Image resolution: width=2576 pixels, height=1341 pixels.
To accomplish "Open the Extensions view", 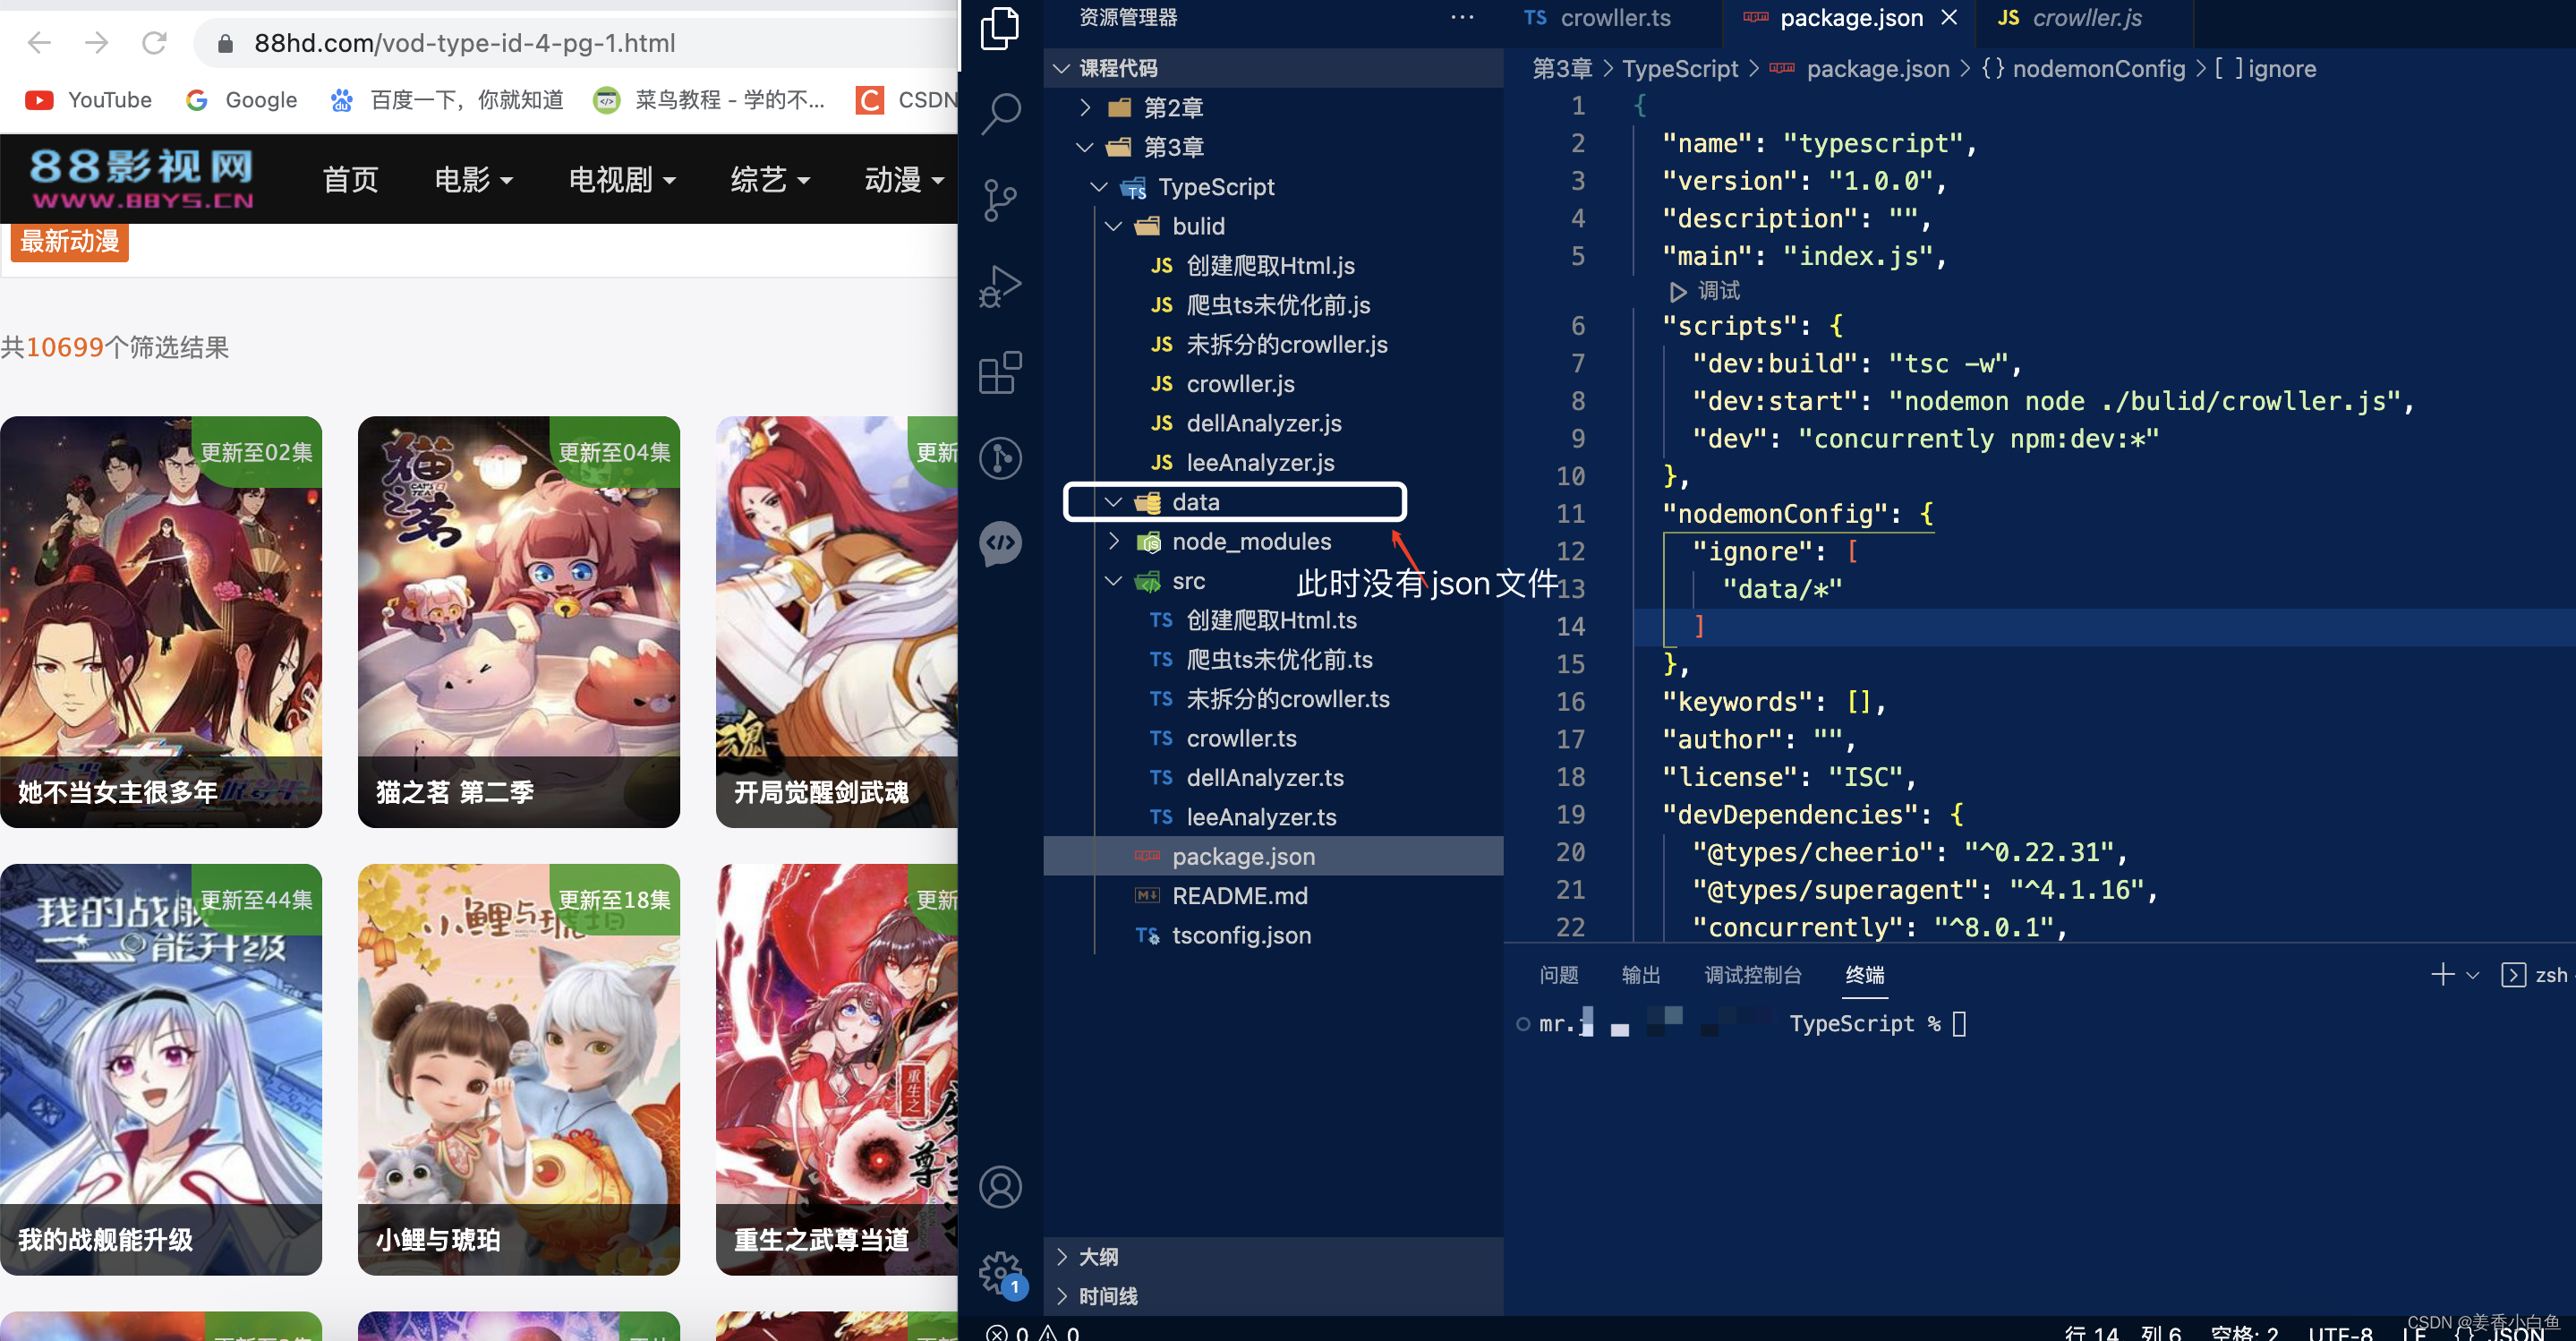I will [1000, 373].
